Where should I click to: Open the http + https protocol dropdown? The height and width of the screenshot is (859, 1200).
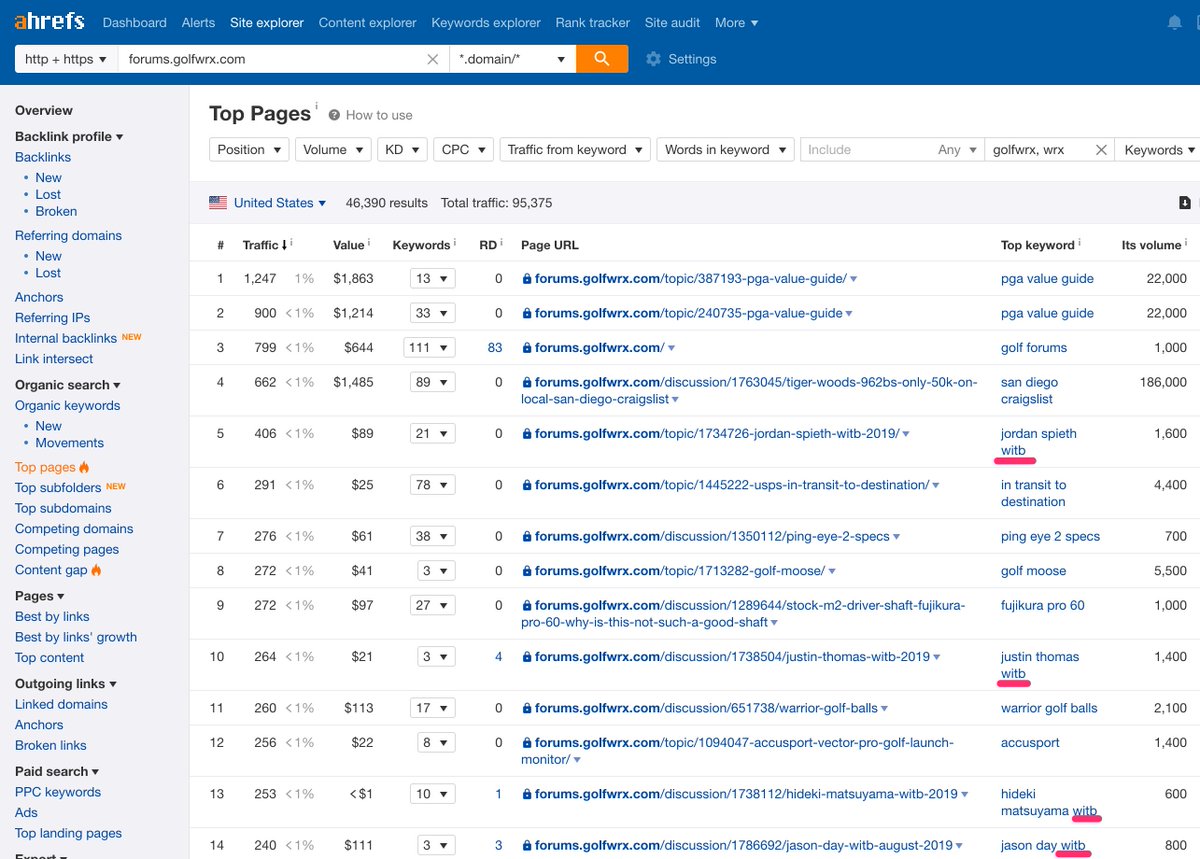click(x=66, y=59)
